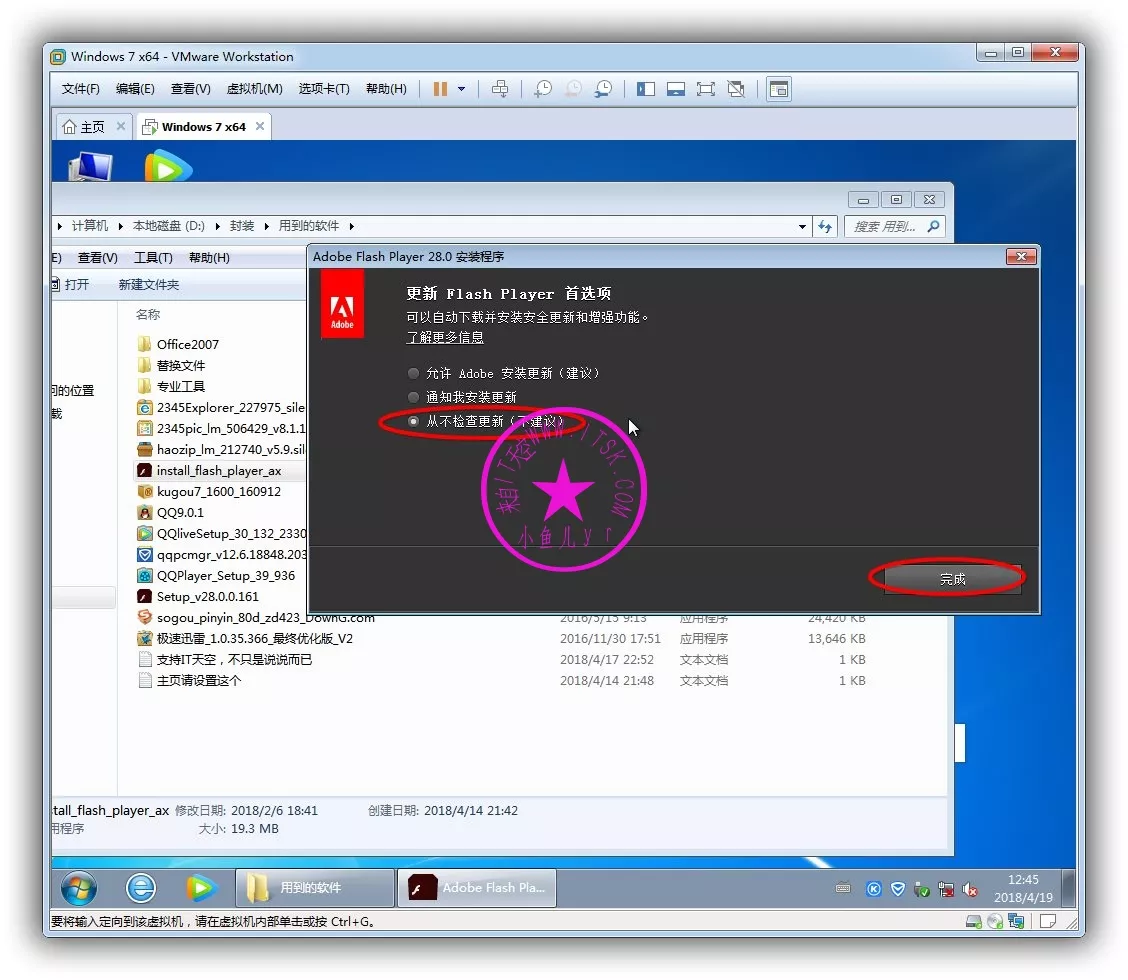Open the snapshot manager icon

pyautogui.click(x=603, y=89)
